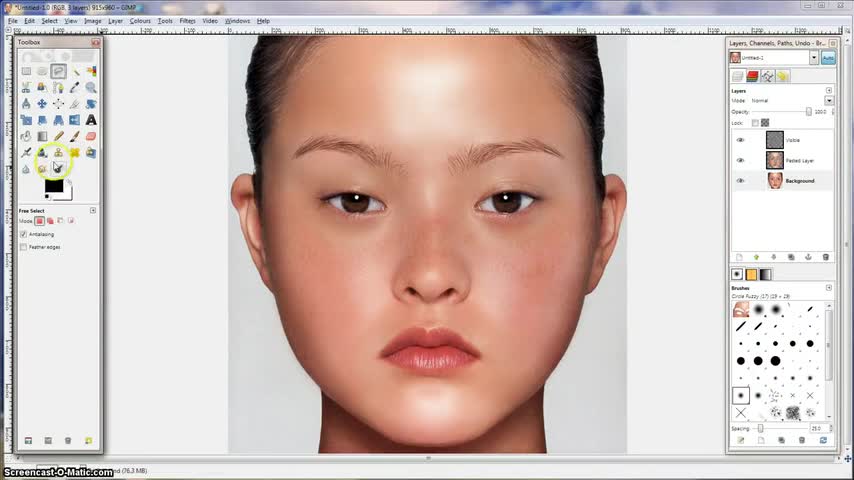Select the Text tool
This screenshot has height=480, width=854.
tap(91, 120)
